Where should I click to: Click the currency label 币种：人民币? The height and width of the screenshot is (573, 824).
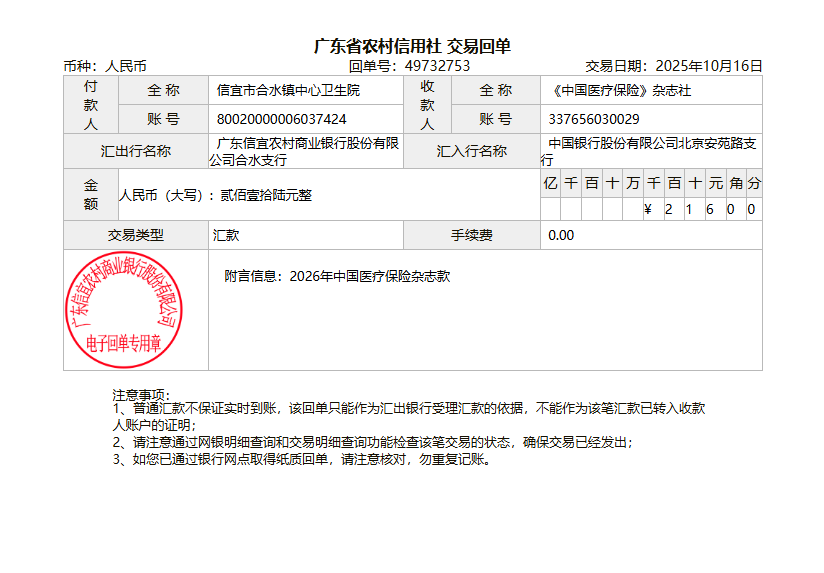point(105,66)
